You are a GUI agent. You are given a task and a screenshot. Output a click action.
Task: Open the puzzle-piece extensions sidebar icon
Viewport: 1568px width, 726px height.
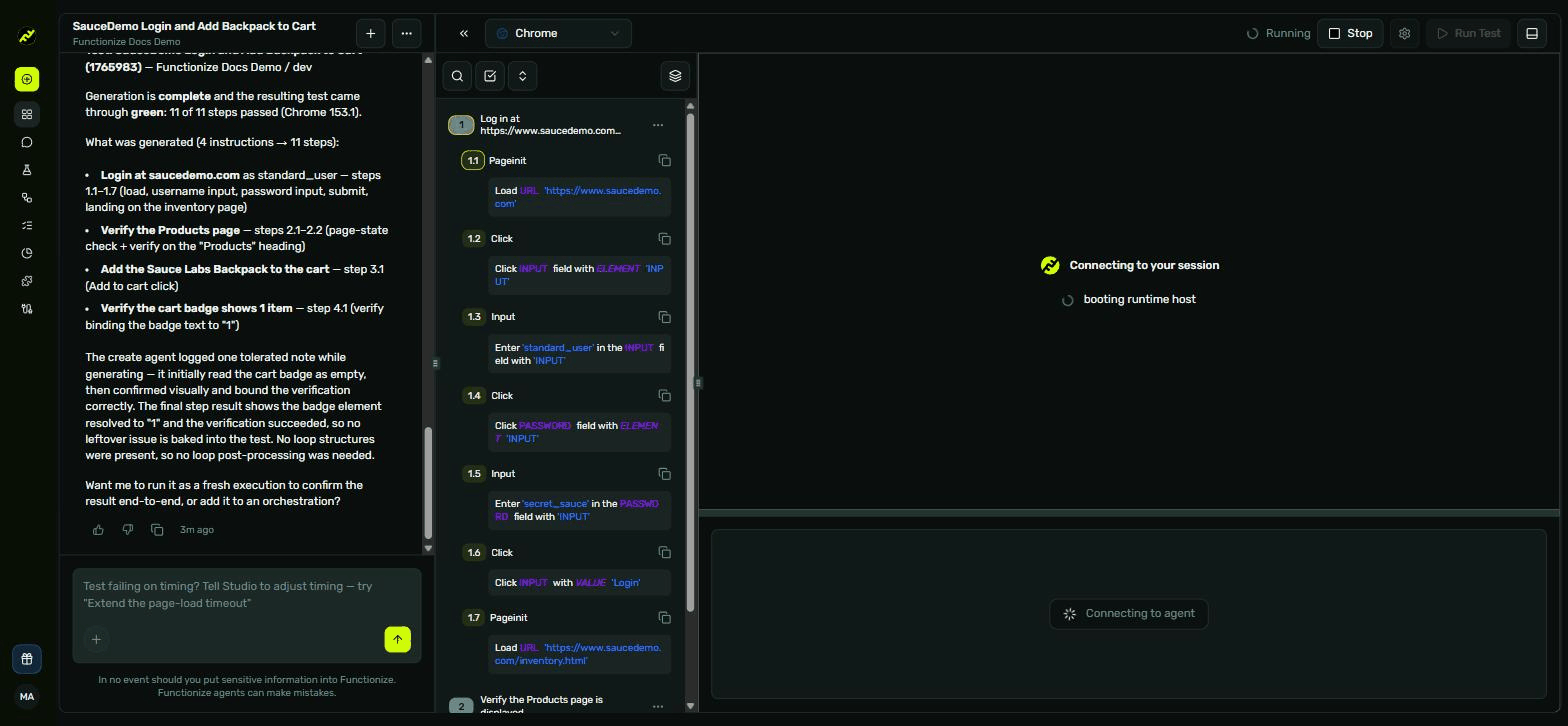pos(27,281)
